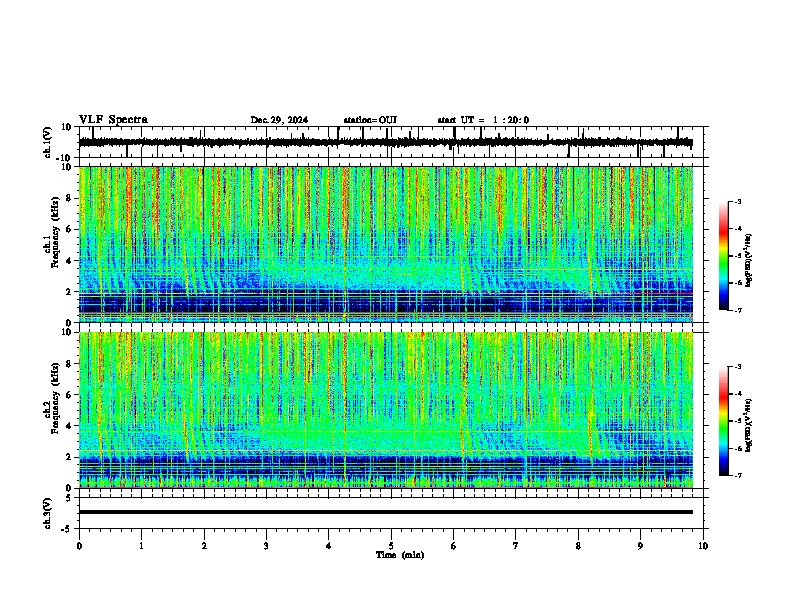Image resolution: width=792 pixels, height=612 pixels.
Task: Click the ch.2 "Frequency (kHz)" axis label
Action: [x=56, y=398]
